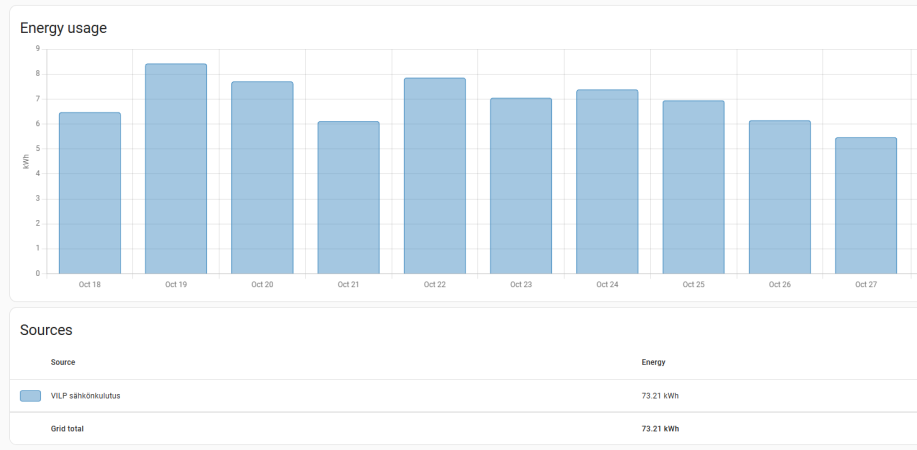Click the Oct 20 energy bar
This screenshot has height=450, width=917.
262,178
